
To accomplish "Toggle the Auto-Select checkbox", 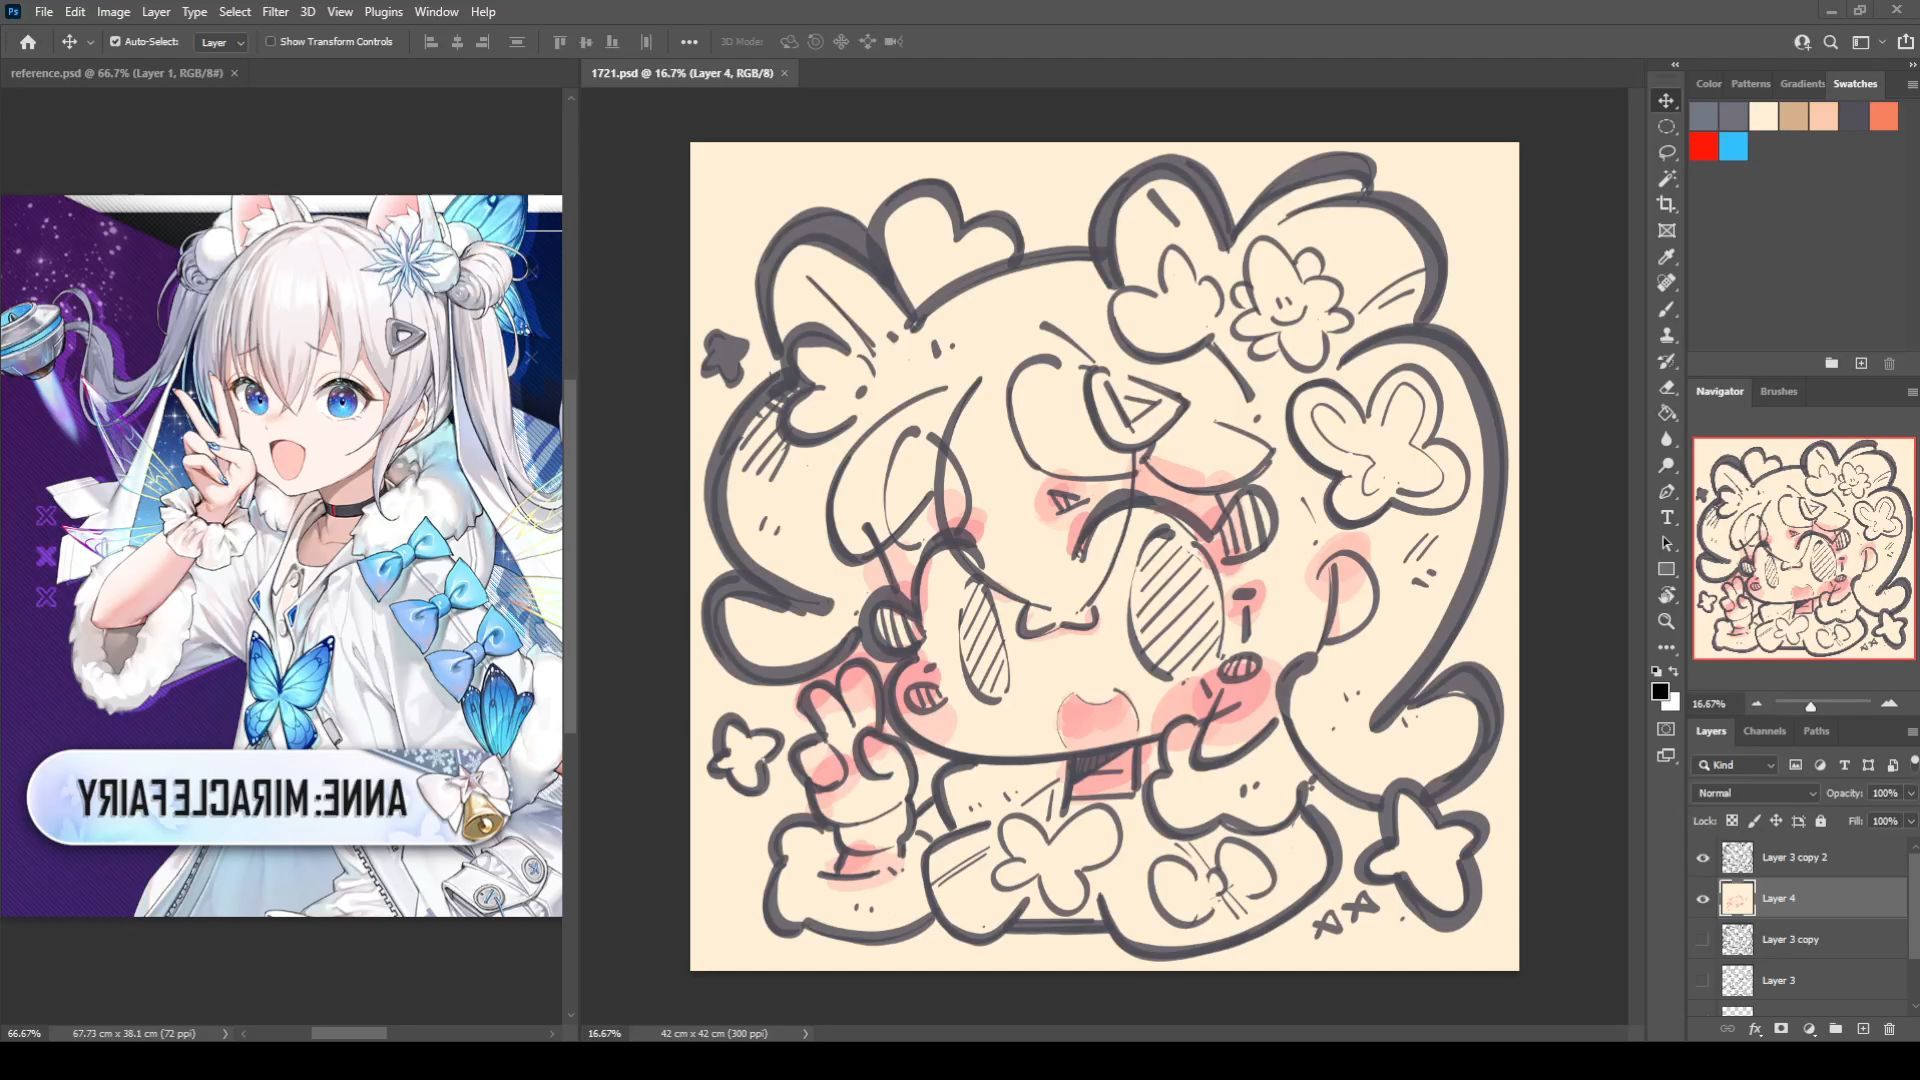I will coord(115,42).
